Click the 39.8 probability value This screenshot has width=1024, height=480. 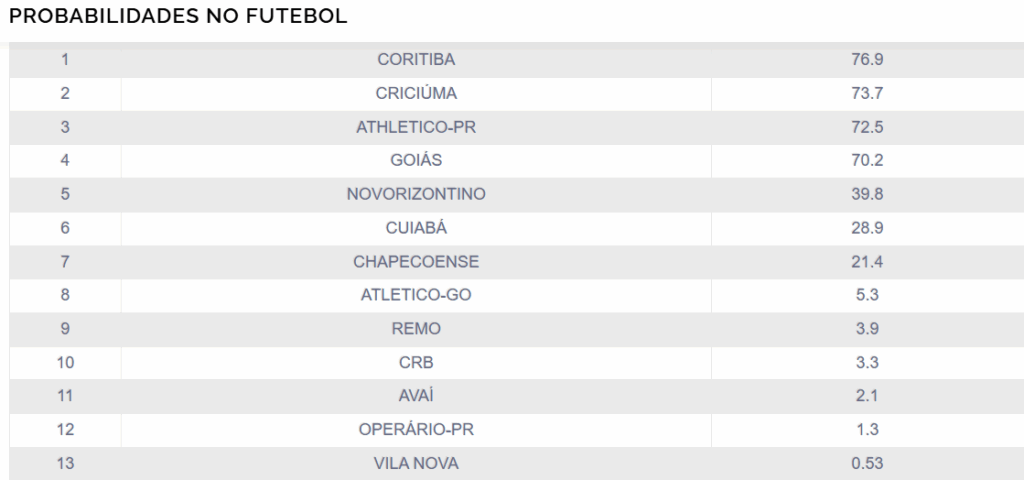(867, 194)
